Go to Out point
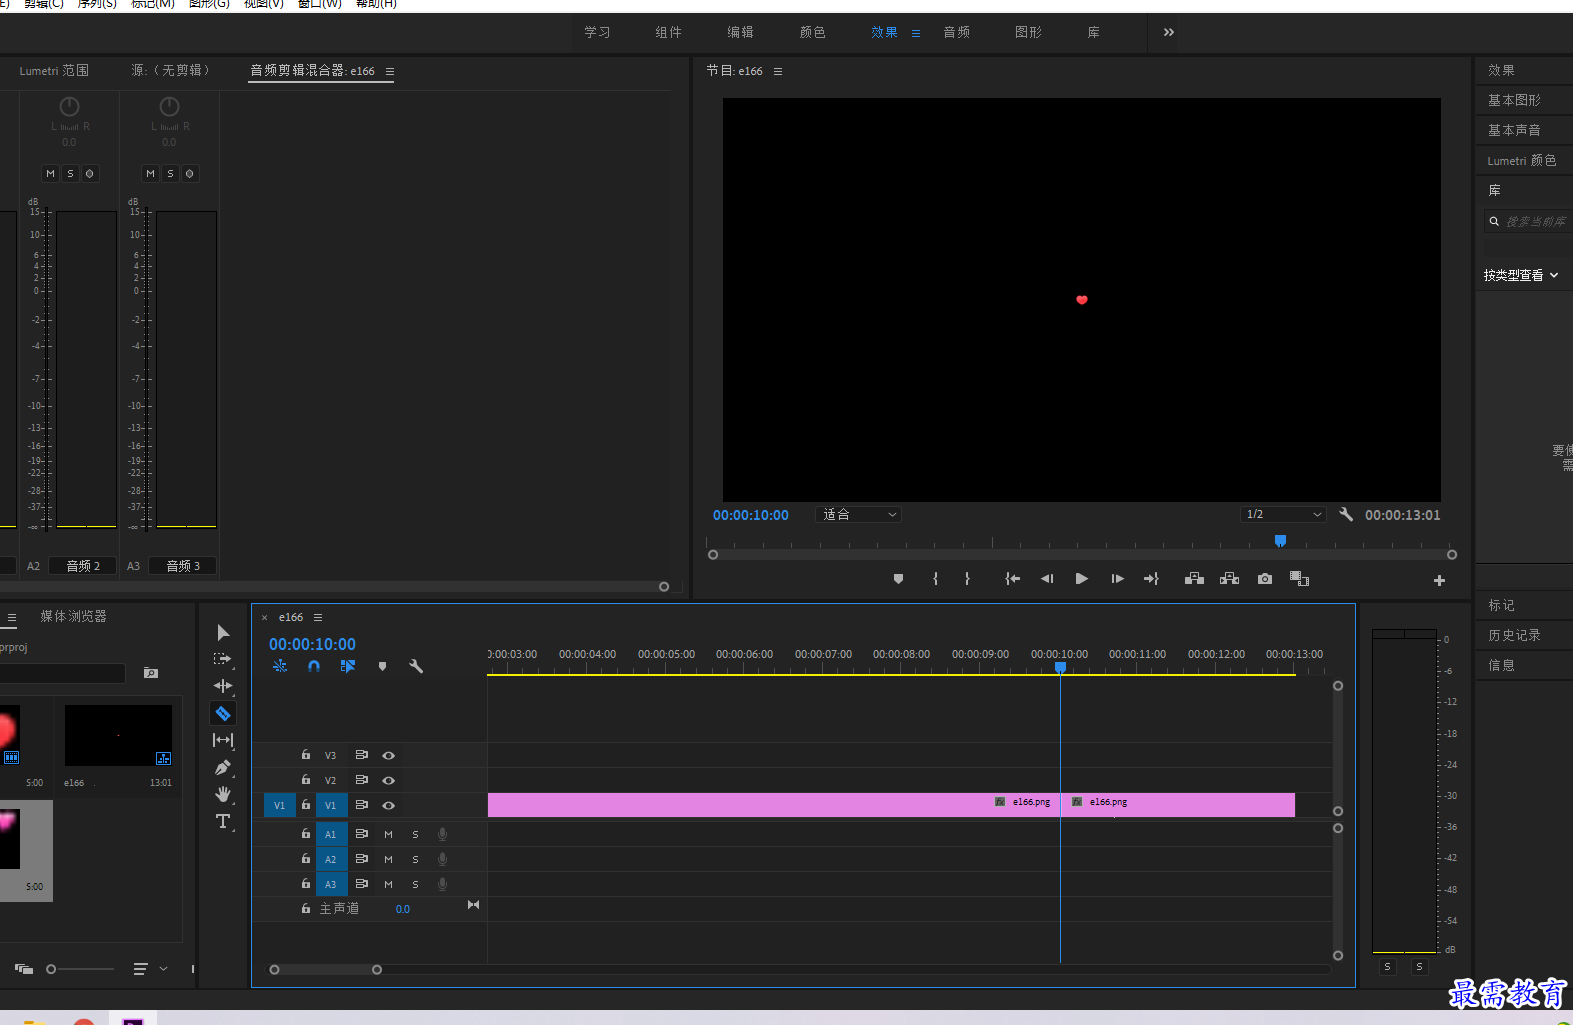The width and height of the screenshot is (1573, 1025). (x=1151, y=579)
